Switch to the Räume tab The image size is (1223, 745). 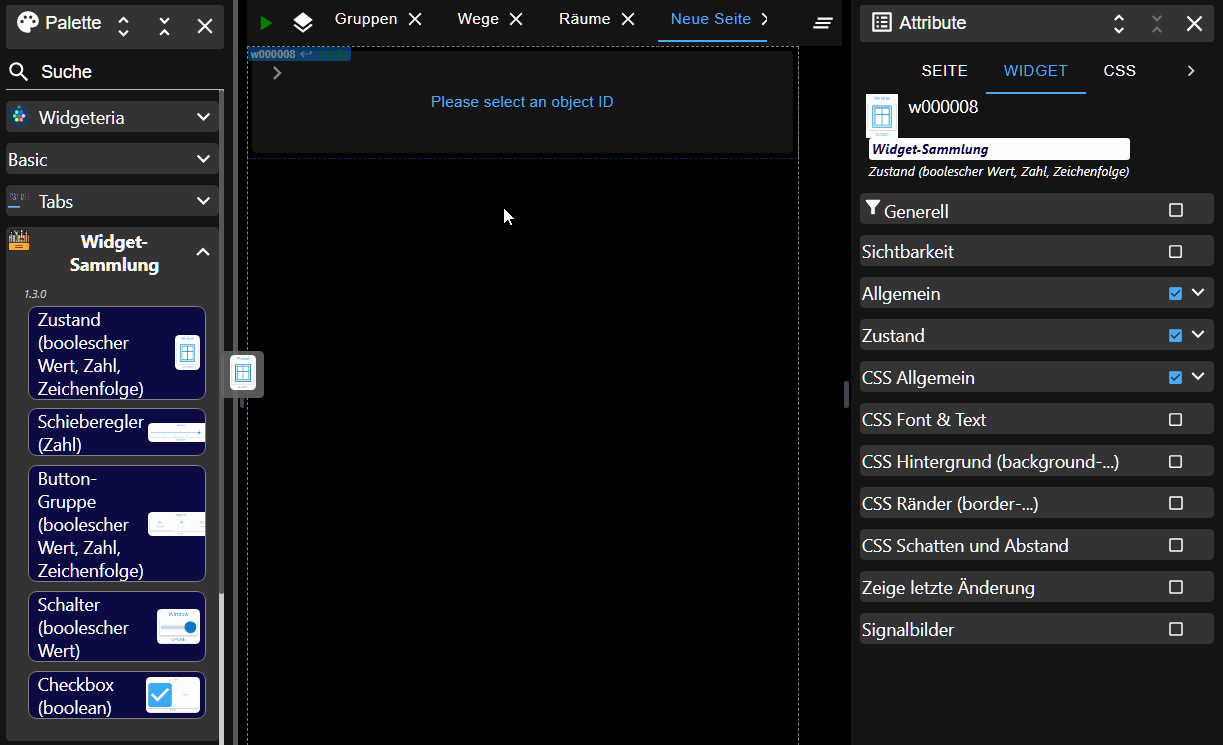click(585, 19)
